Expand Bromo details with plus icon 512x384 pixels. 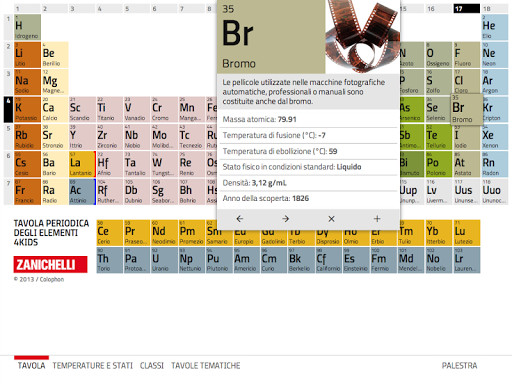tap(377, 219)
